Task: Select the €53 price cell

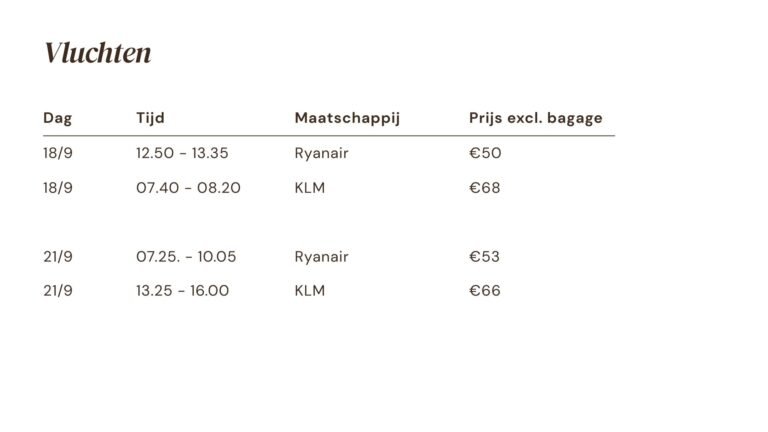Action: point(484,256)
